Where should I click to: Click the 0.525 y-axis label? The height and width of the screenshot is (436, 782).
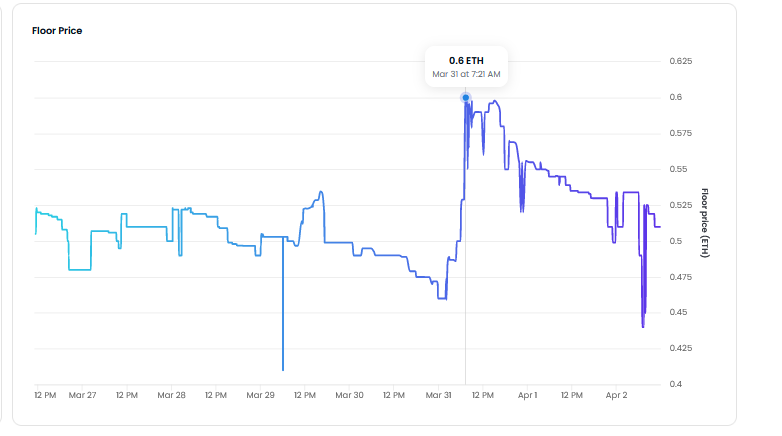click(681, 205)
